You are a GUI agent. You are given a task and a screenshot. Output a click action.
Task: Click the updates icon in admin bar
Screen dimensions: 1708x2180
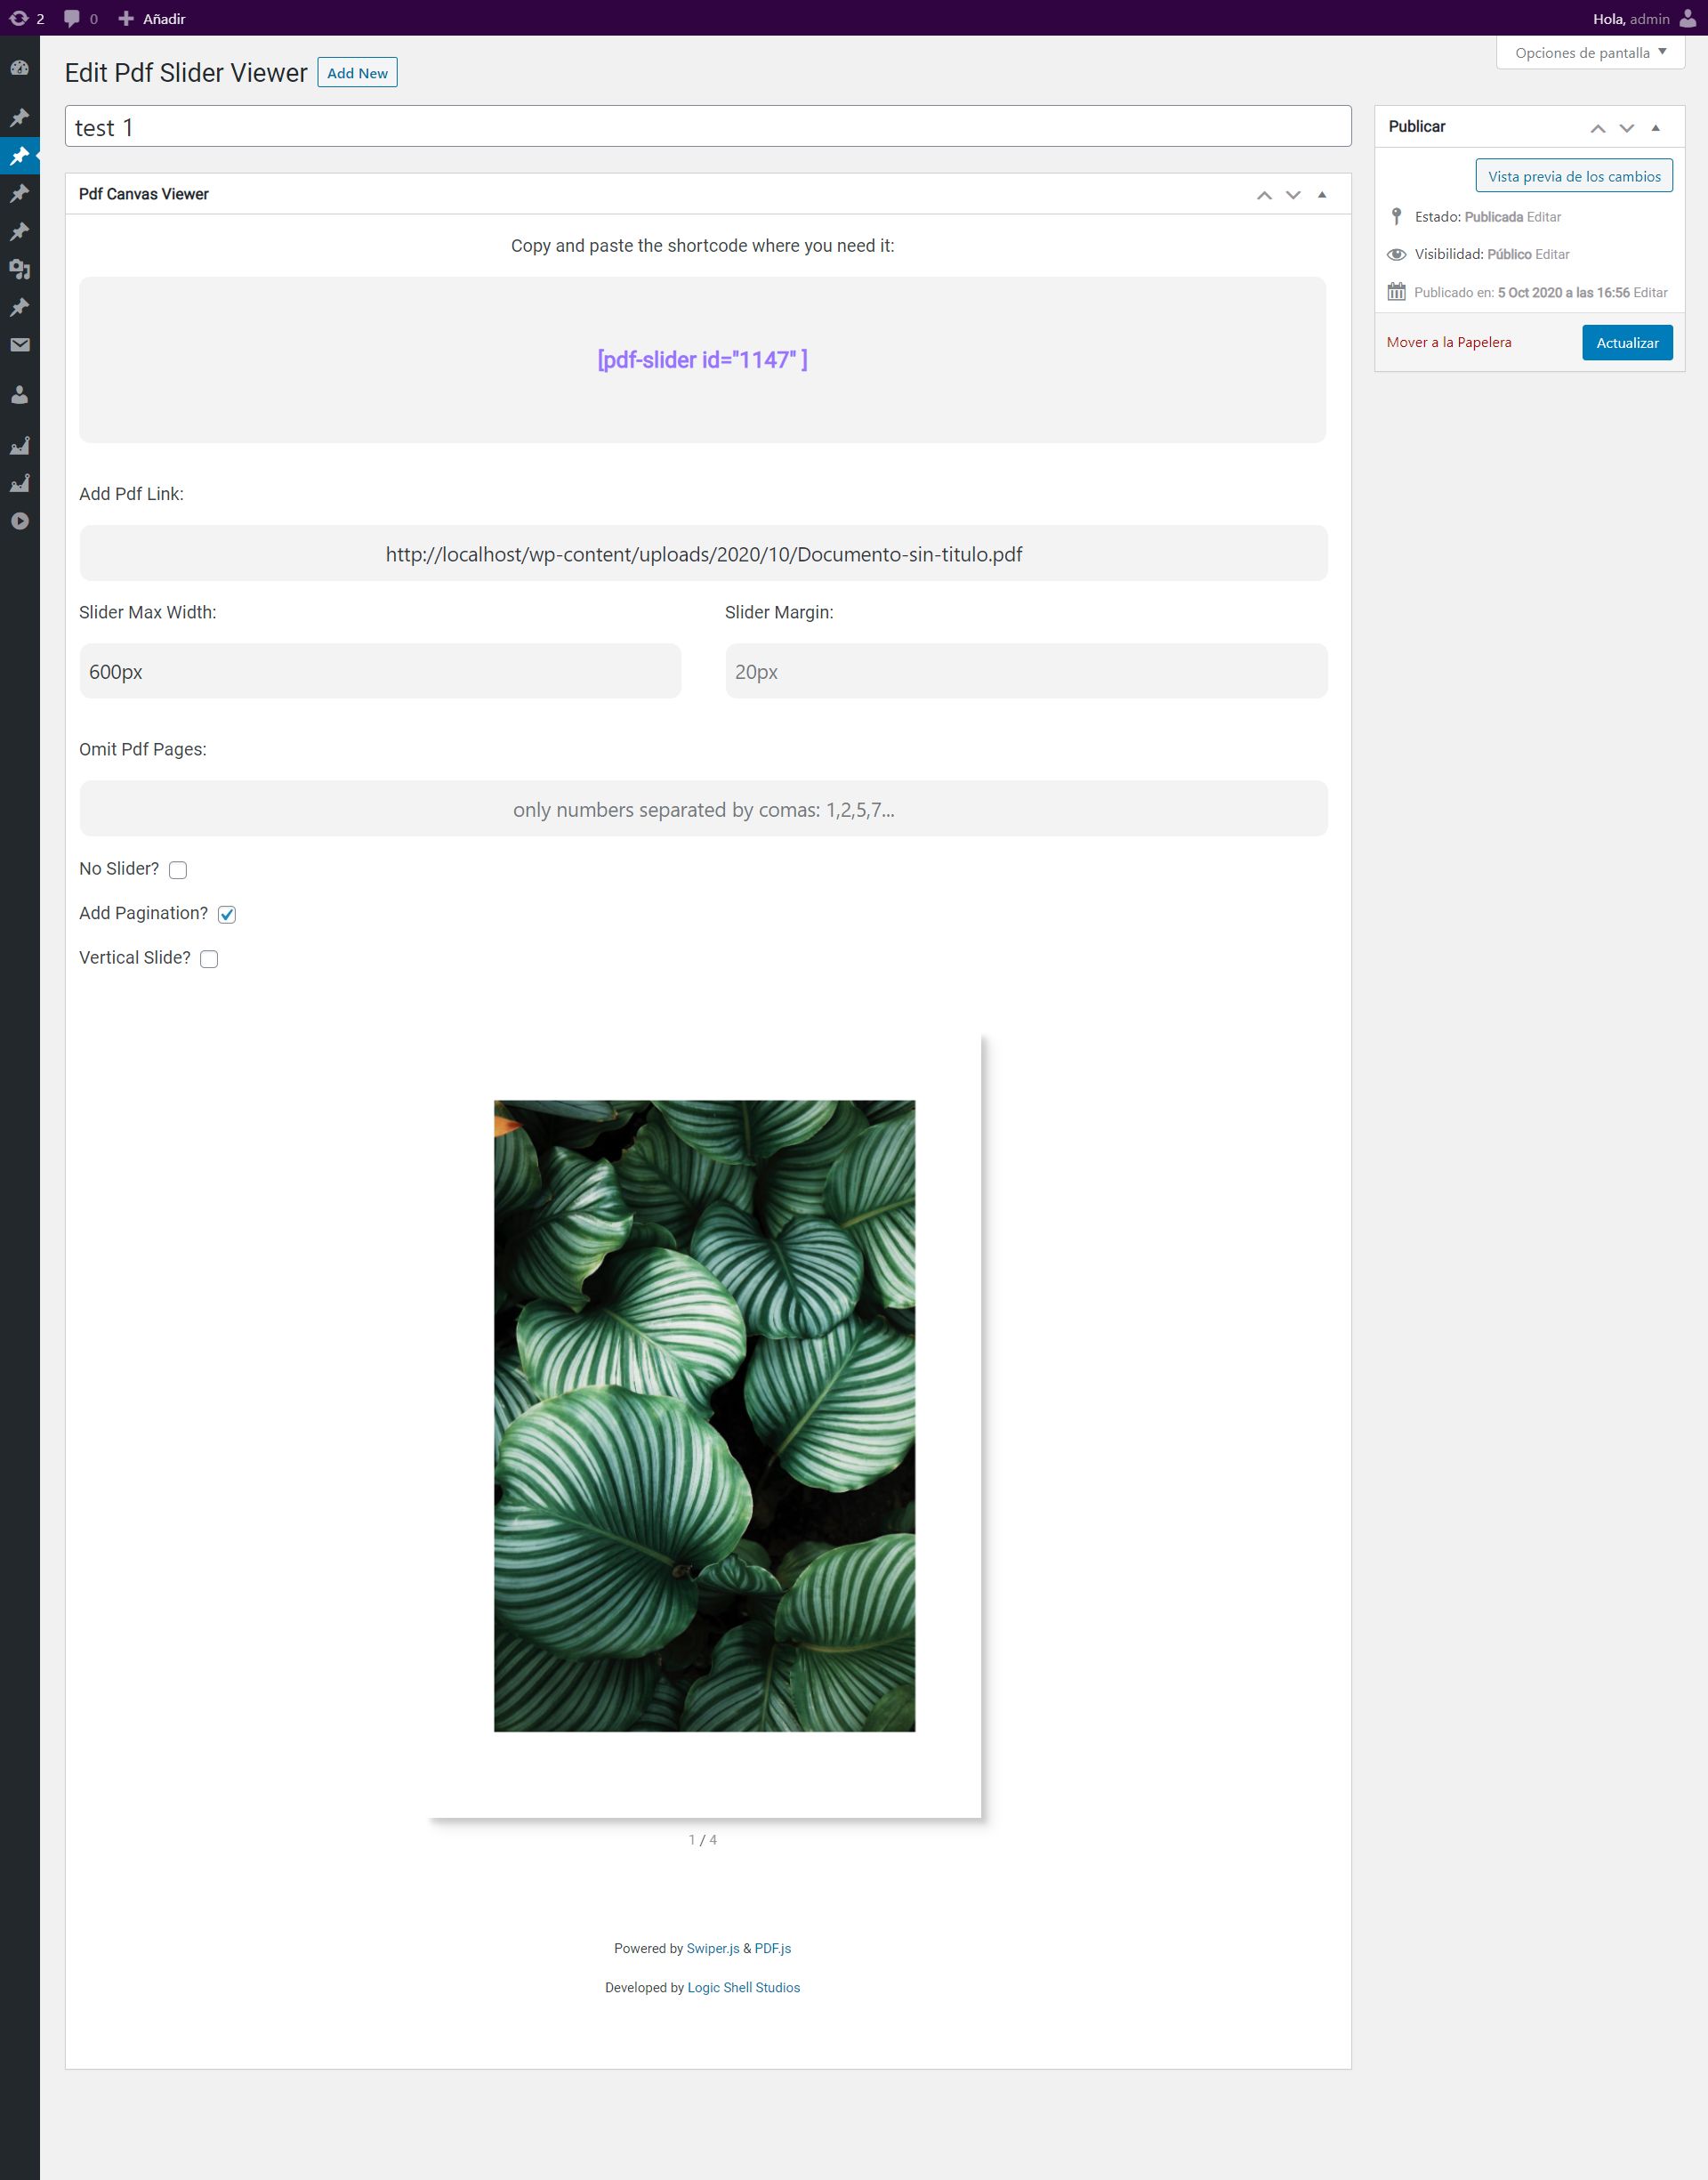[19, 18]
